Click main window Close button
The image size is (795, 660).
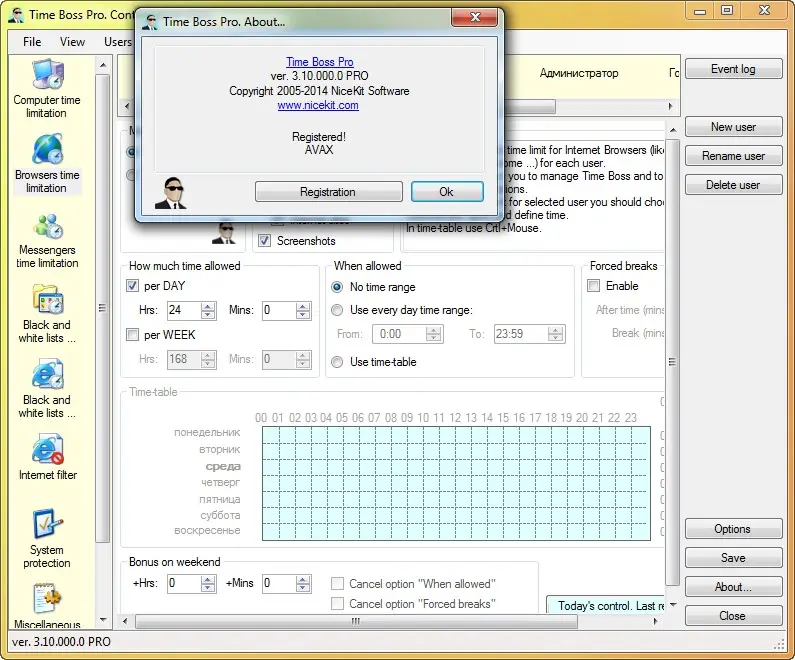pos(733,615)
